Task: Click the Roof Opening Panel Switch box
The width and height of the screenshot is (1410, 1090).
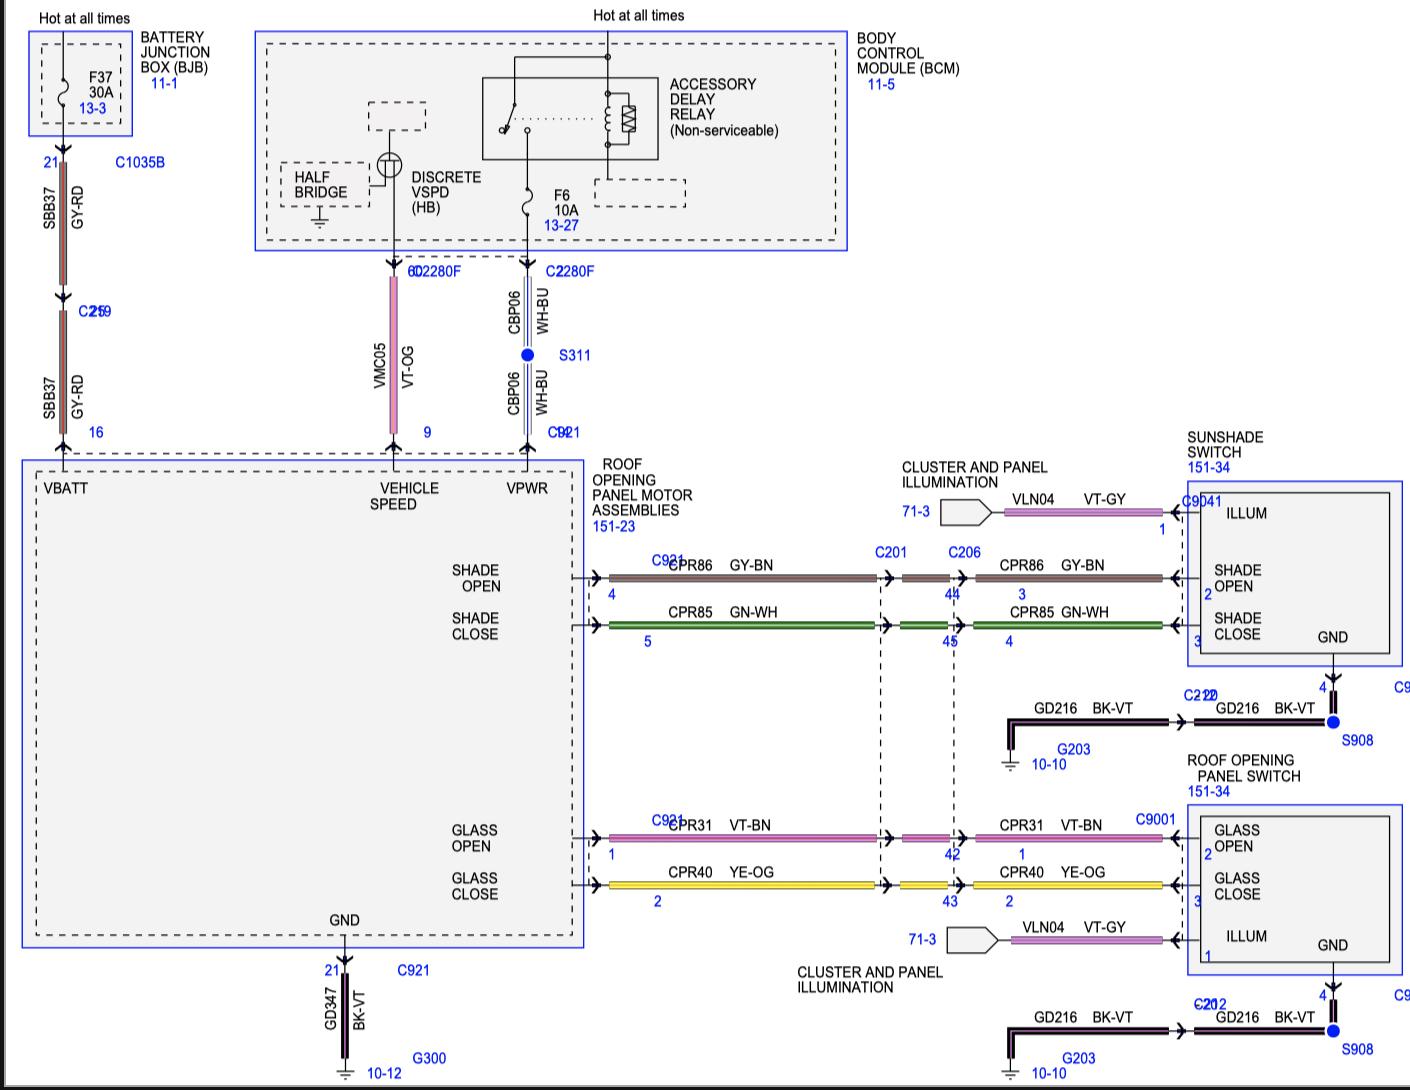Action: [1294, 888]
